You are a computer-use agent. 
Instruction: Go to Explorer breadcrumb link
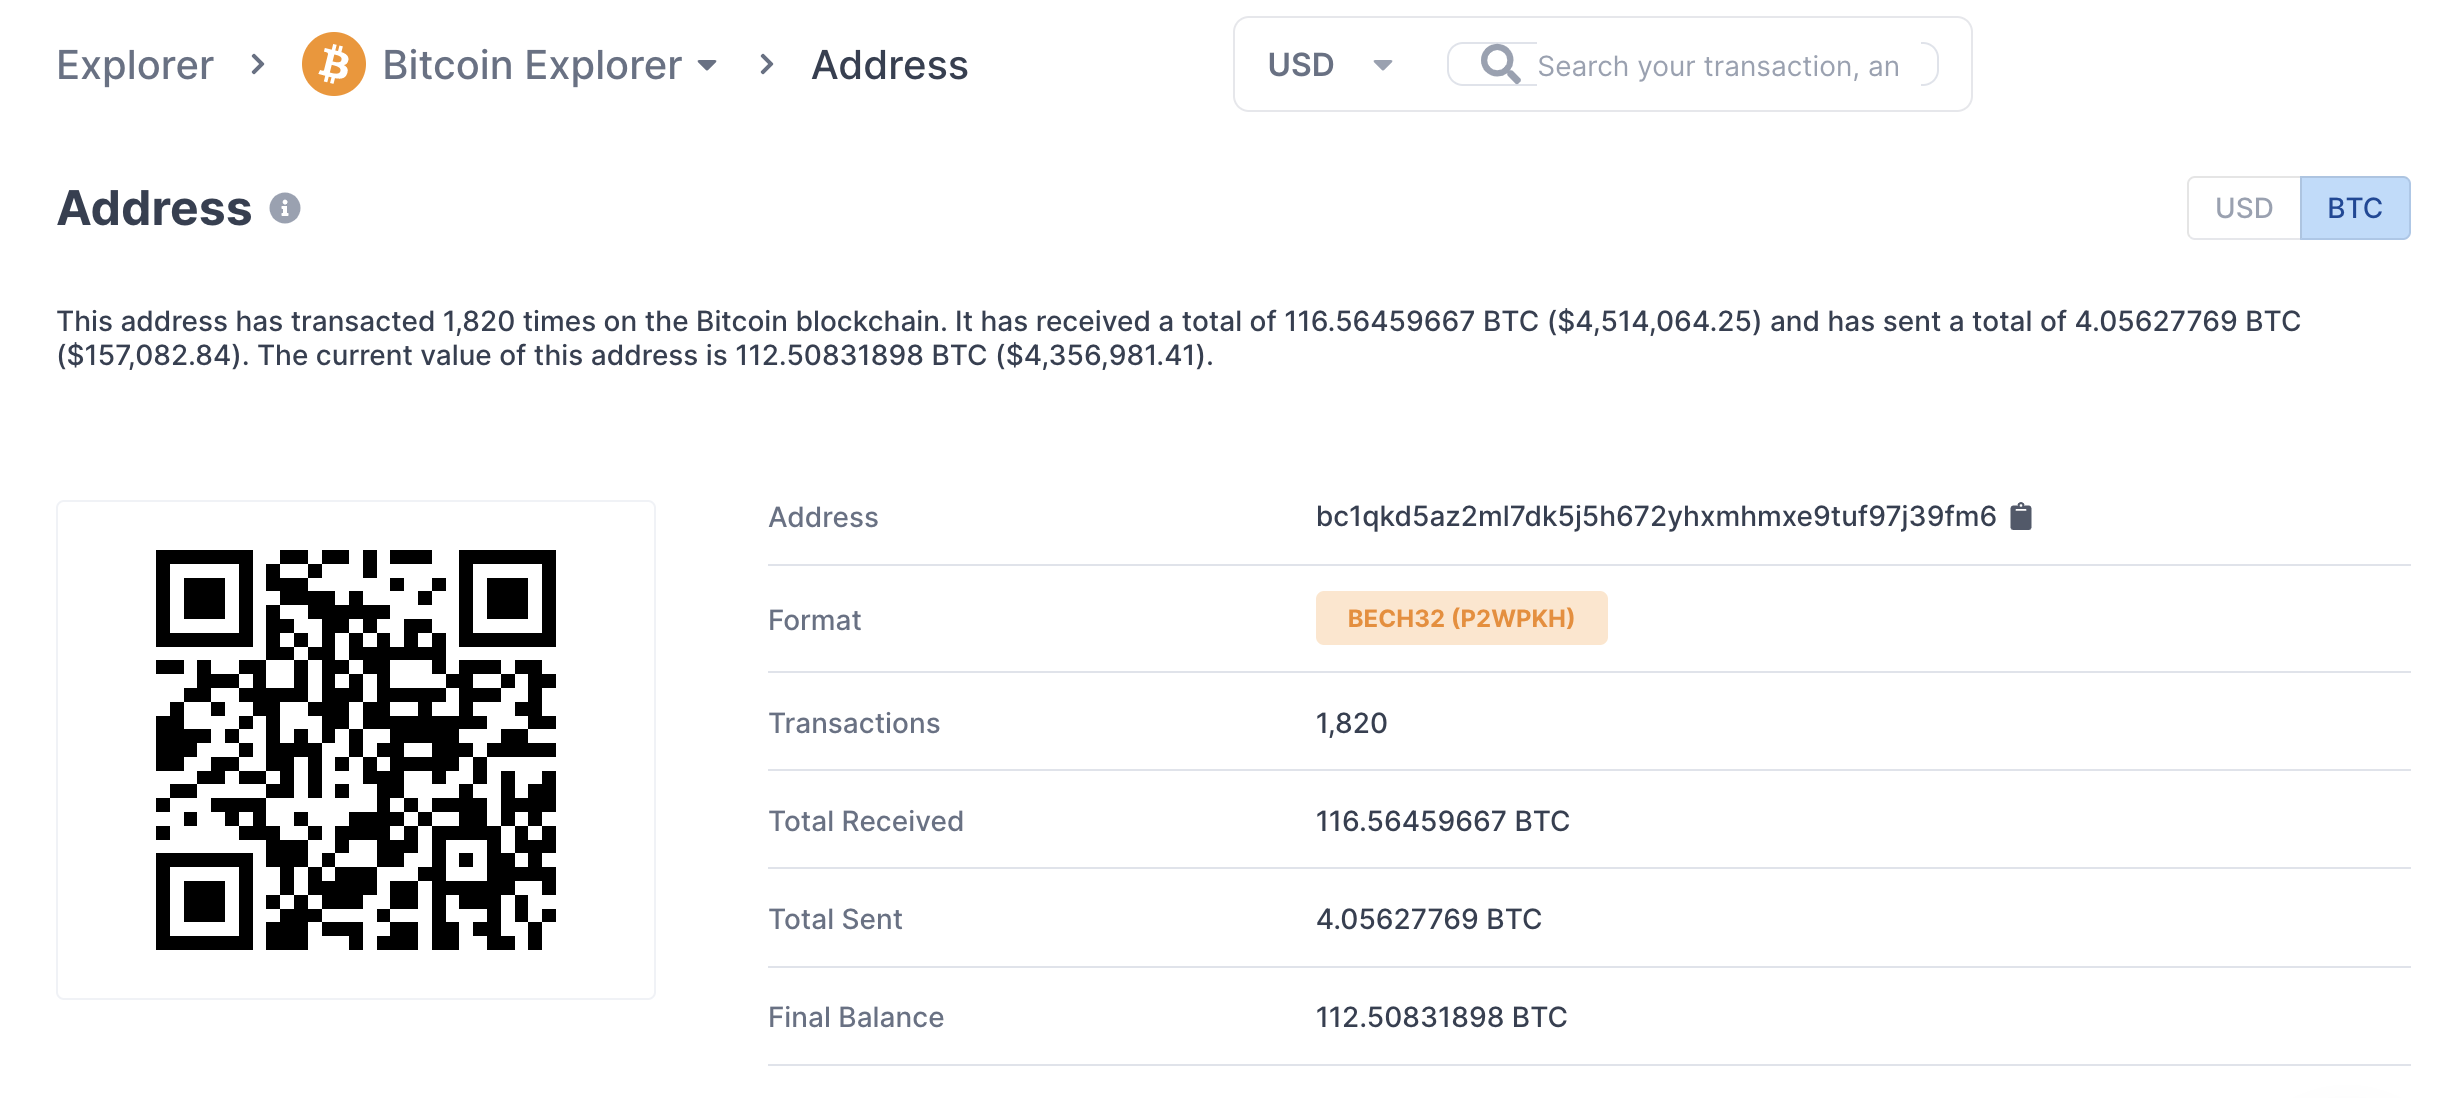[x=135, y=65]
